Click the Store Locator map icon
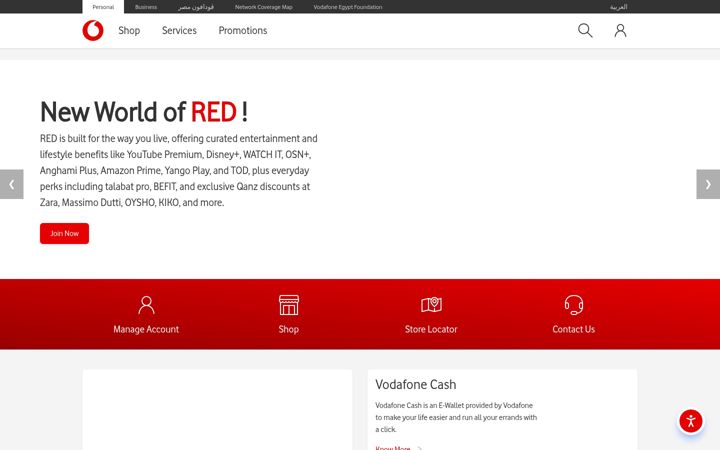This screenshot has width=720, height=450. 431,304
